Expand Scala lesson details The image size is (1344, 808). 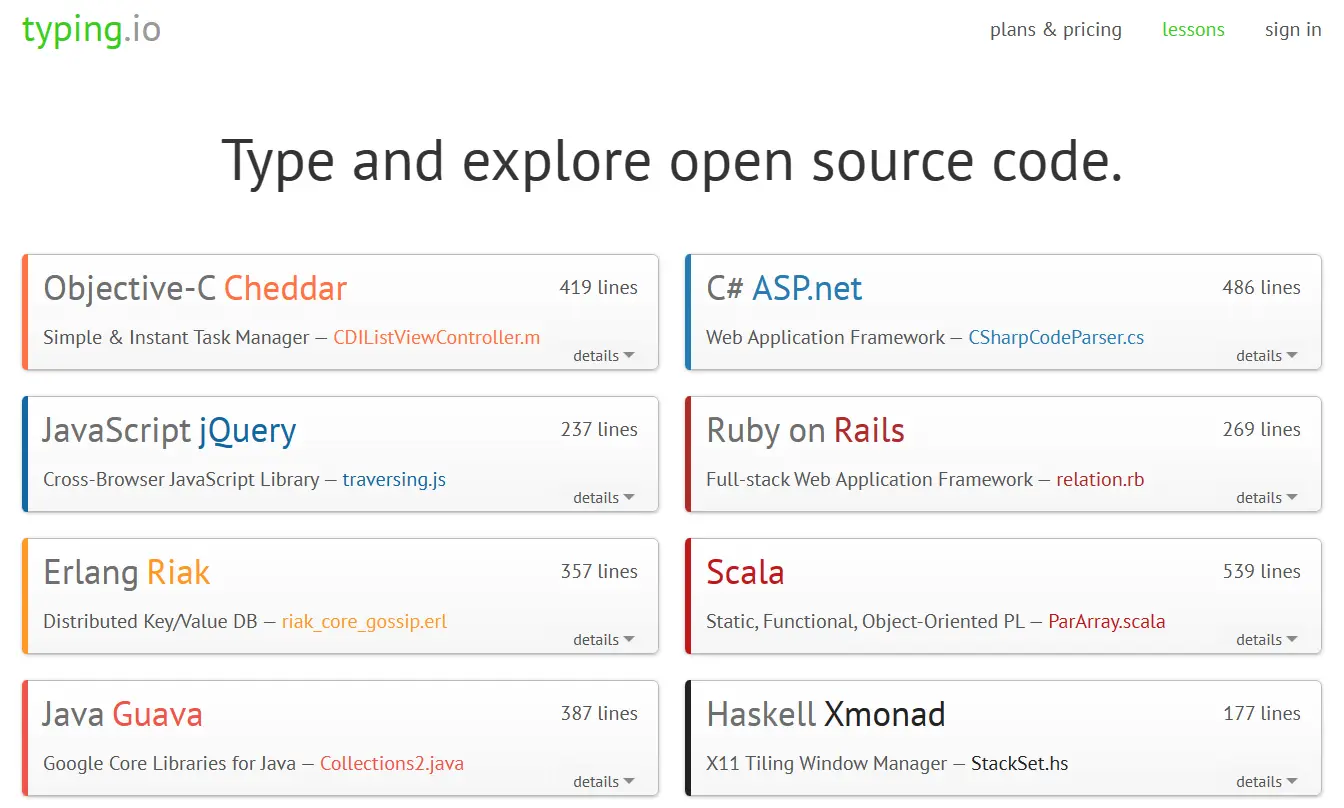tap(1266, 640)
